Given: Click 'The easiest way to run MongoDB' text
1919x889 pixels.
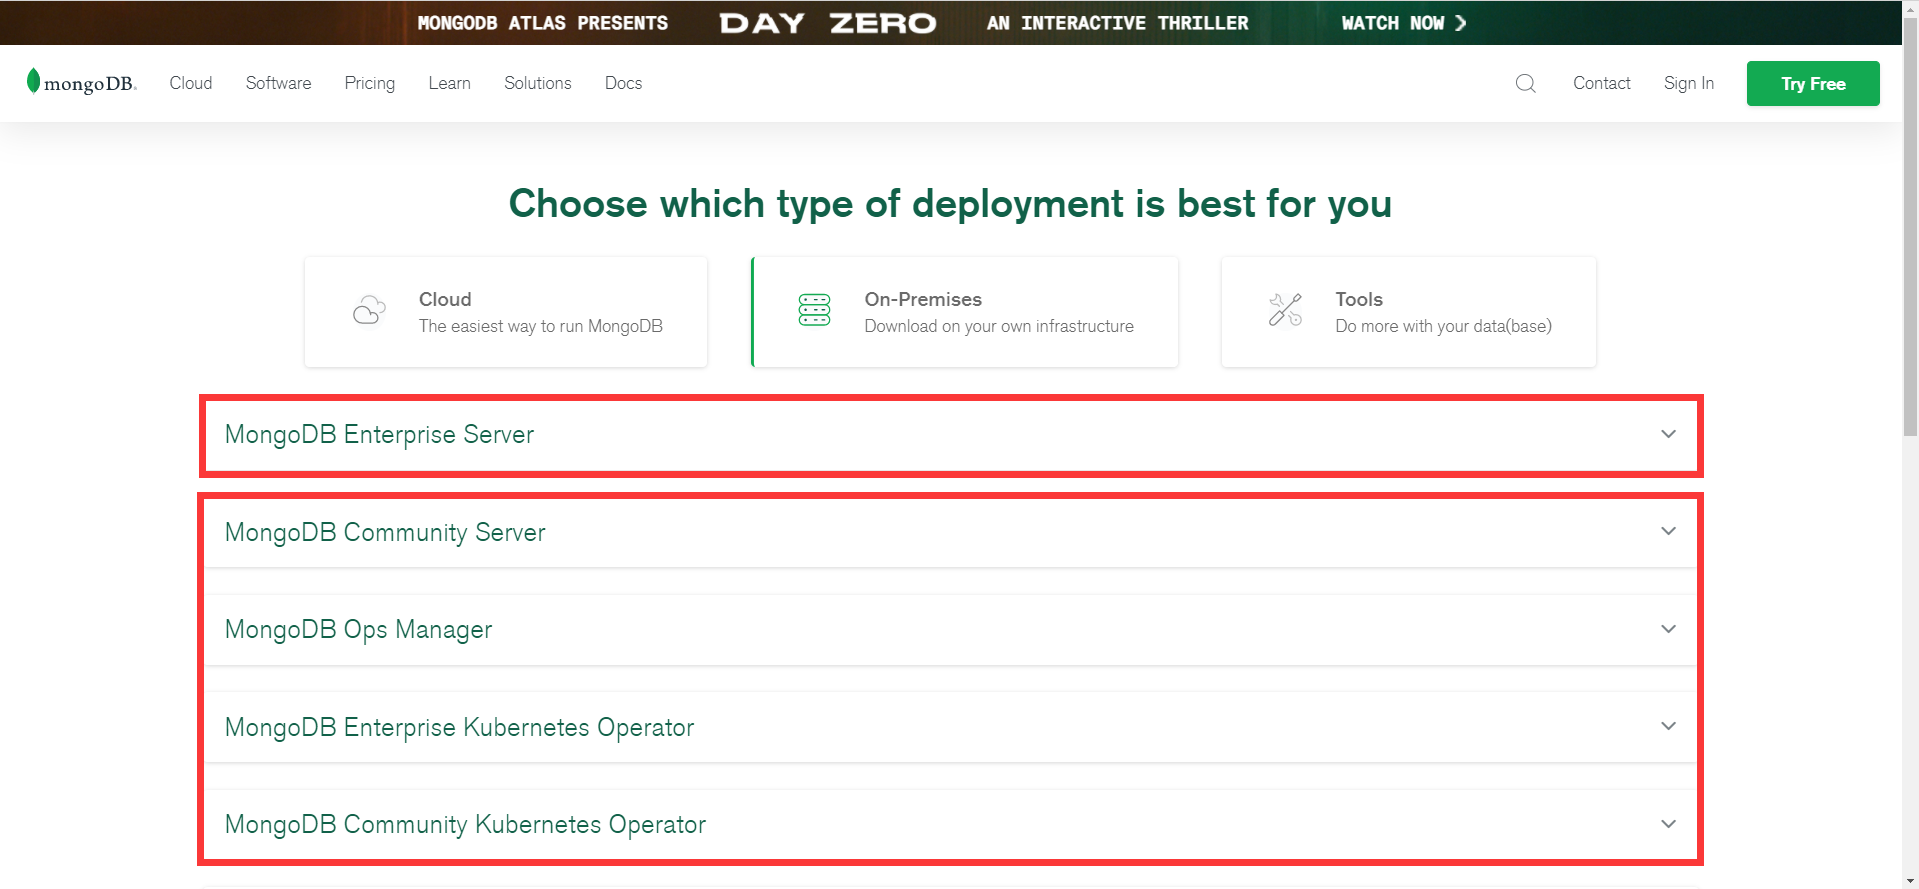Looking at the screenshot, I should [x=540, y=326].
